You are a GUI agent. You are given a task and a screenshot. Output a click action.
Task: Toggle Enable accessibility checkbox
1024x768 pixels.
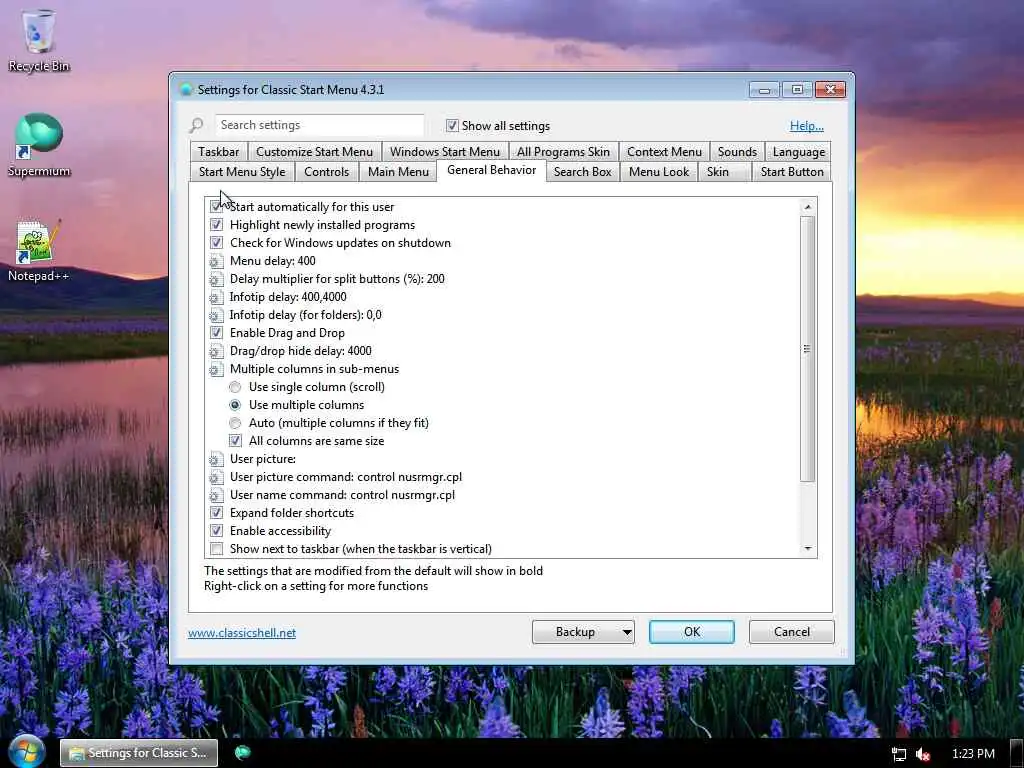[x=216, y=531]
